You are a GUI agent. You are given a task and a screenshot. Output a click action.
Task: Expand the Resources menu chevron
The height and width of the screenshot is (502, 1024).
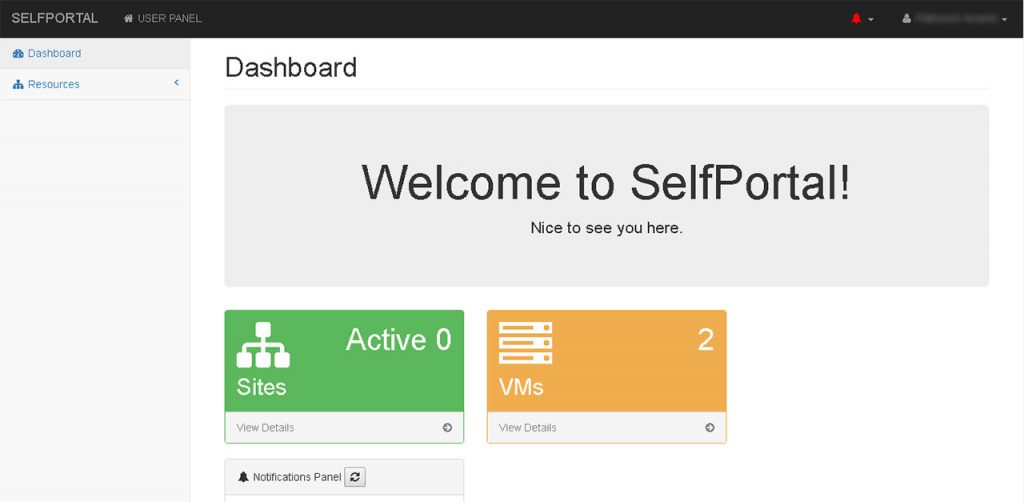176,83
